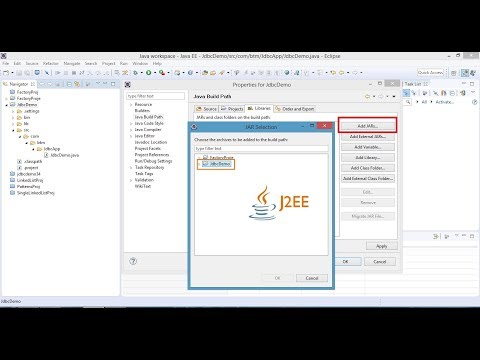Click the yellow back arrow in Properties dialog
Image resolution: width=480 pixels, height=360 pixels.
[367, 96]
